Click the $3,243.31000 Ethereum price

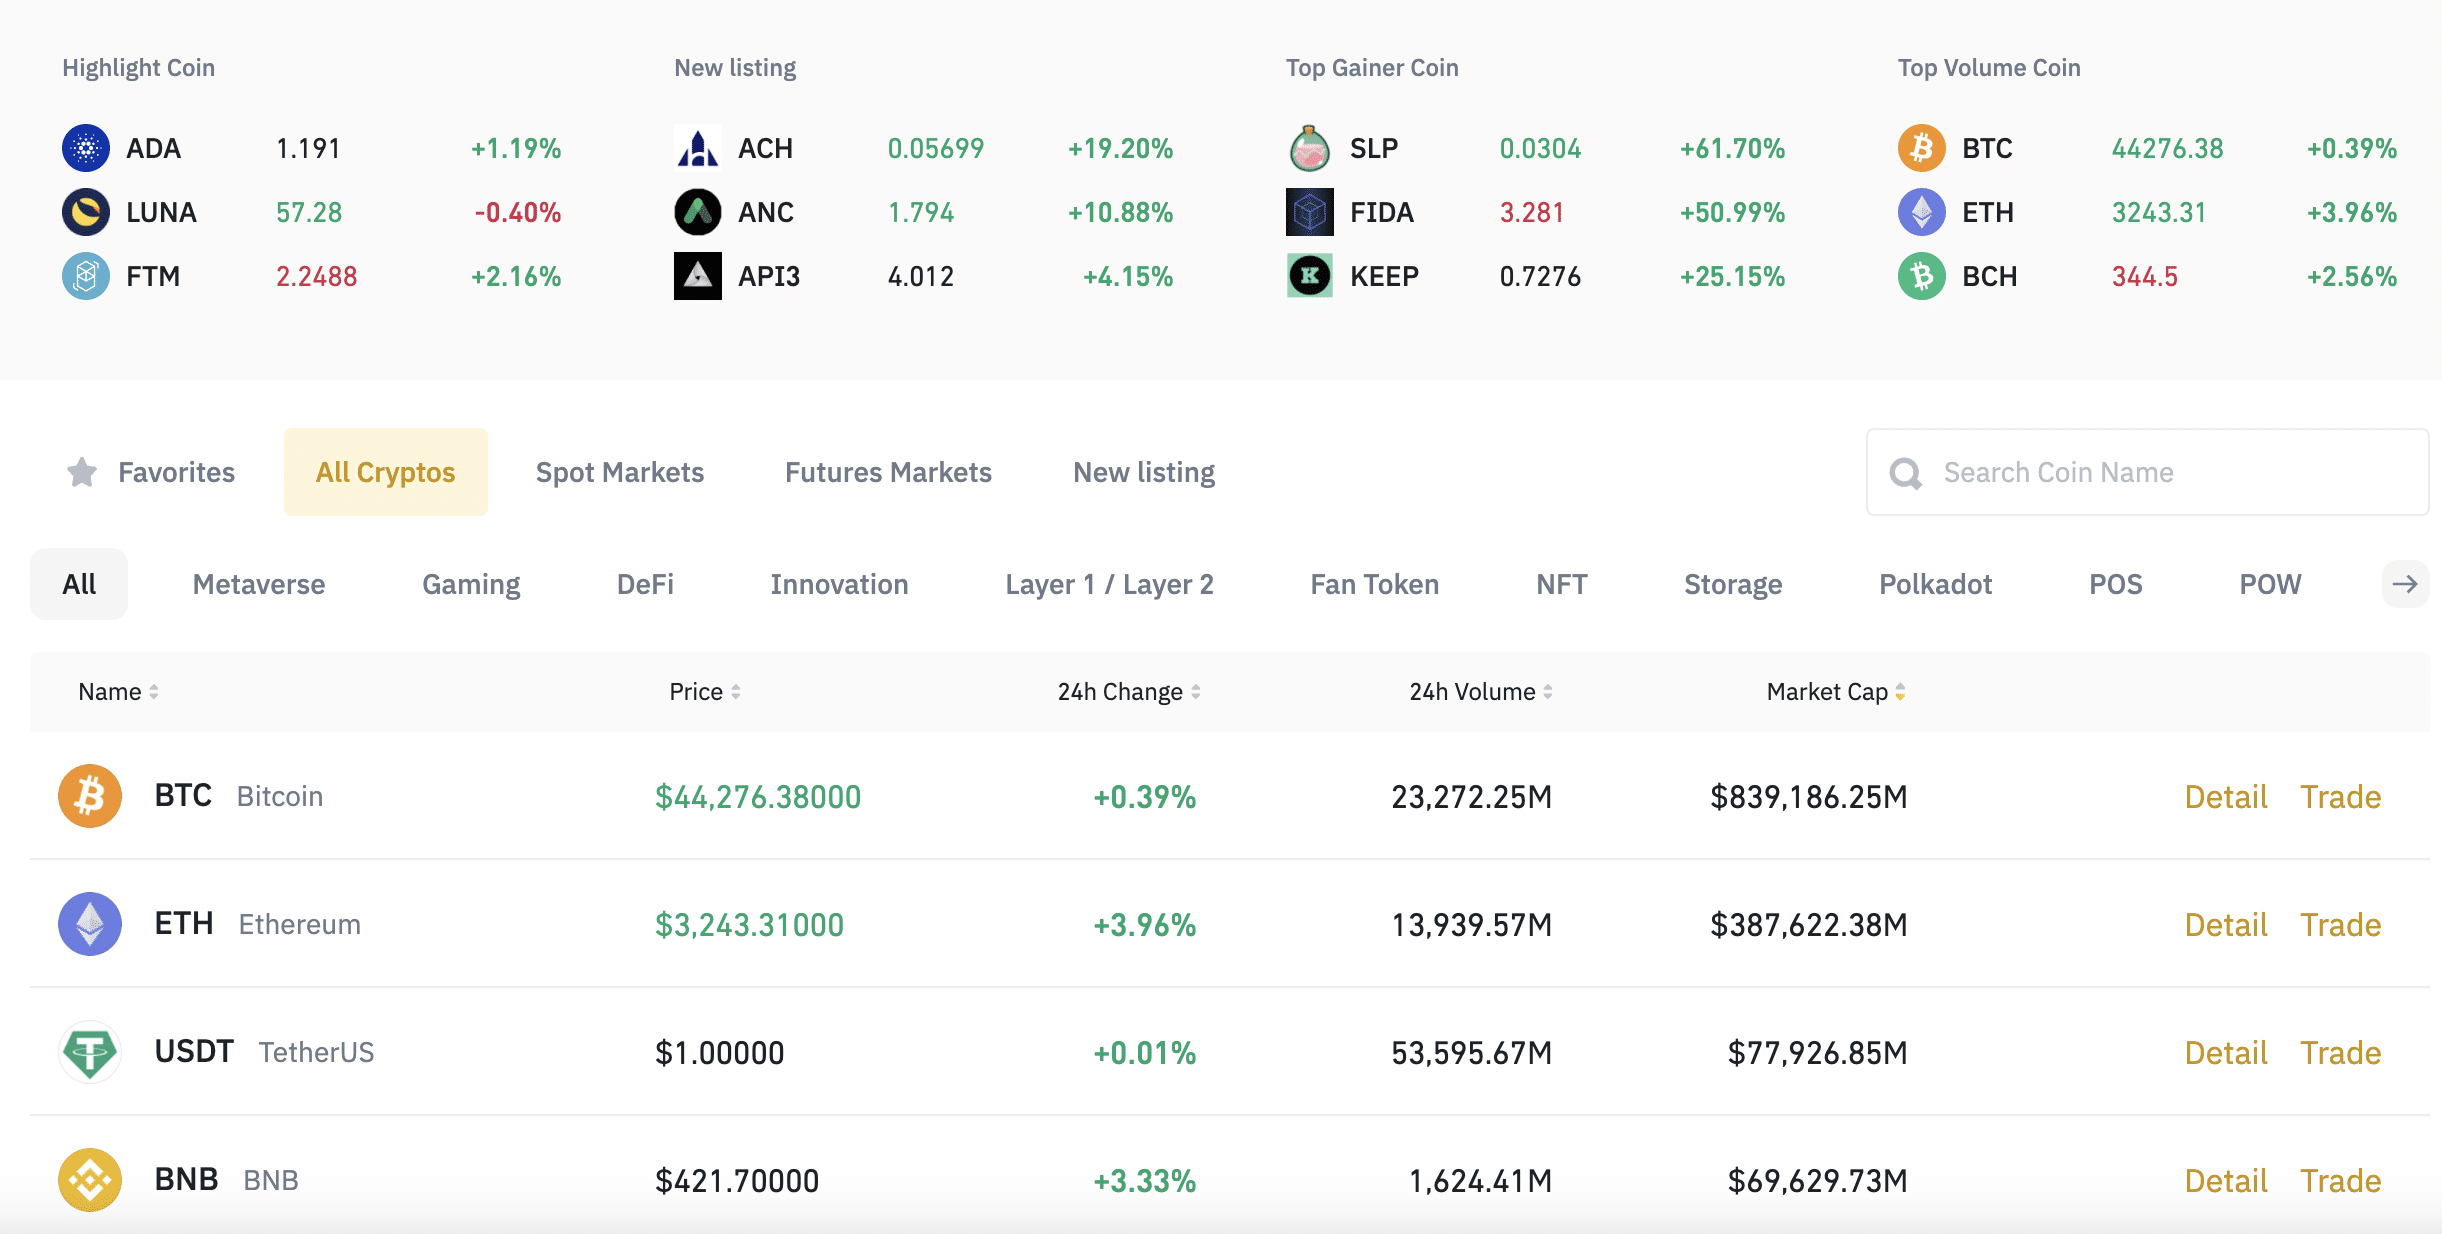coord(749,925)
